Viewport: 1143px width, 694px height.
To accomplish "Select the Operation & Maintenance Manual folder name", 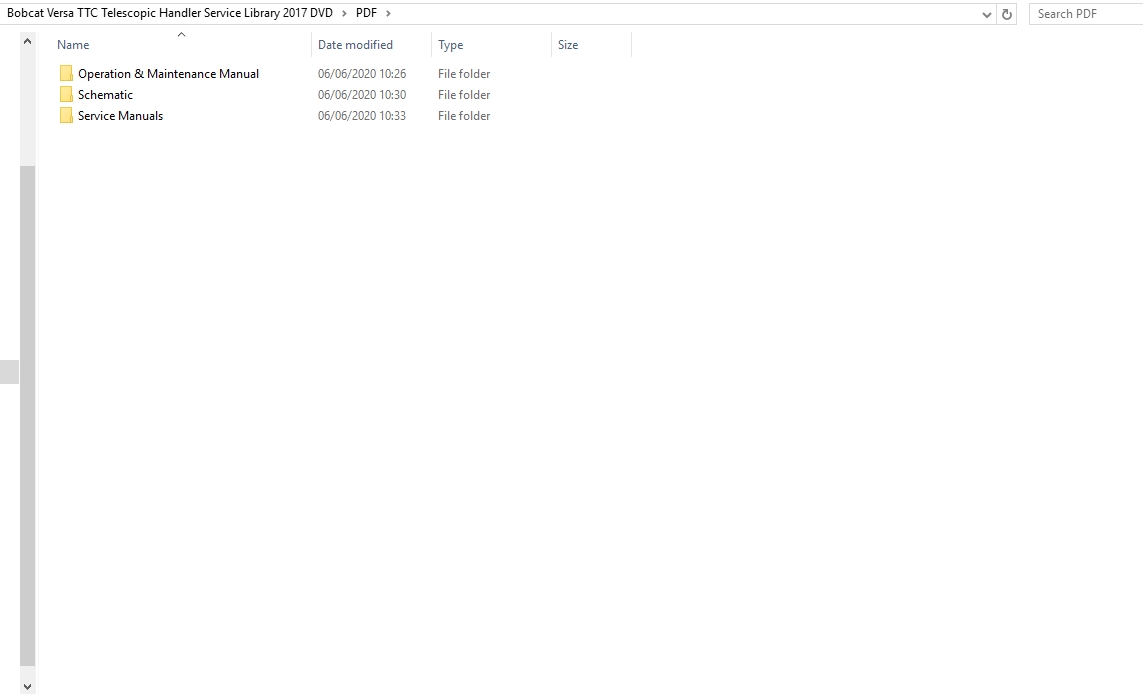I will (x=168, y=74).
